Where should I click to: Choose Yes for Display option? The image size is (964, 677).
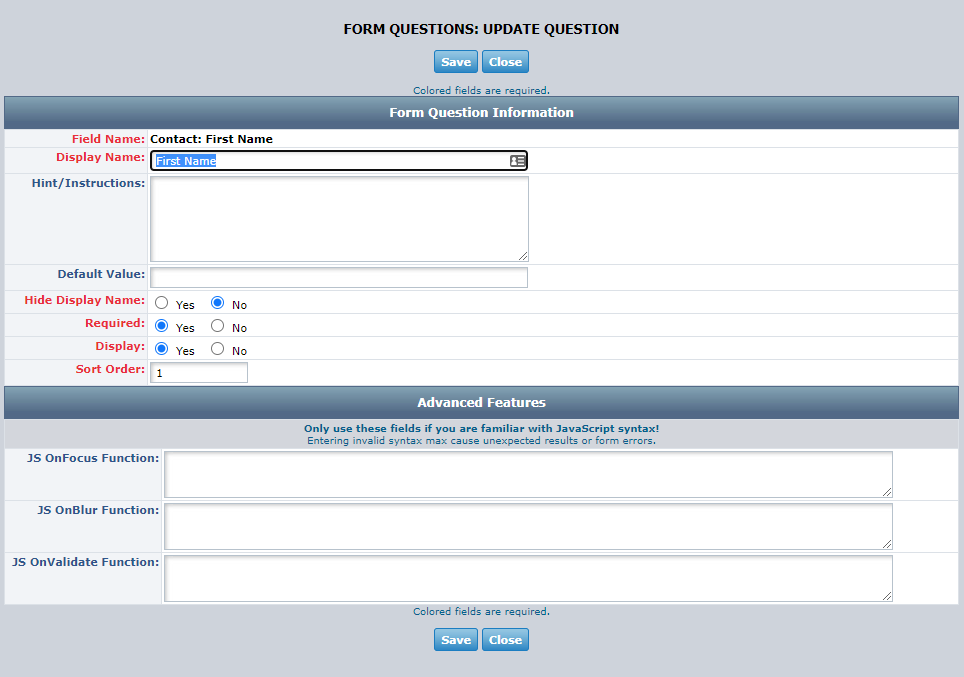[162, 349]
